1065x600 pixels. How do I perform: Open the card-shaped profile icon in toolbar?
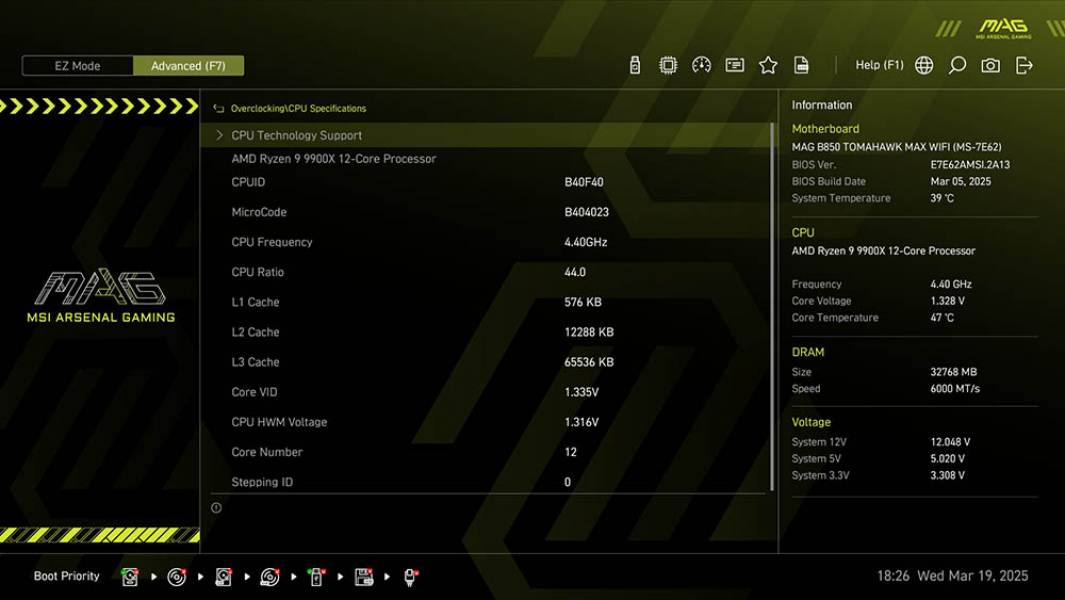click(x=735, y=65)
